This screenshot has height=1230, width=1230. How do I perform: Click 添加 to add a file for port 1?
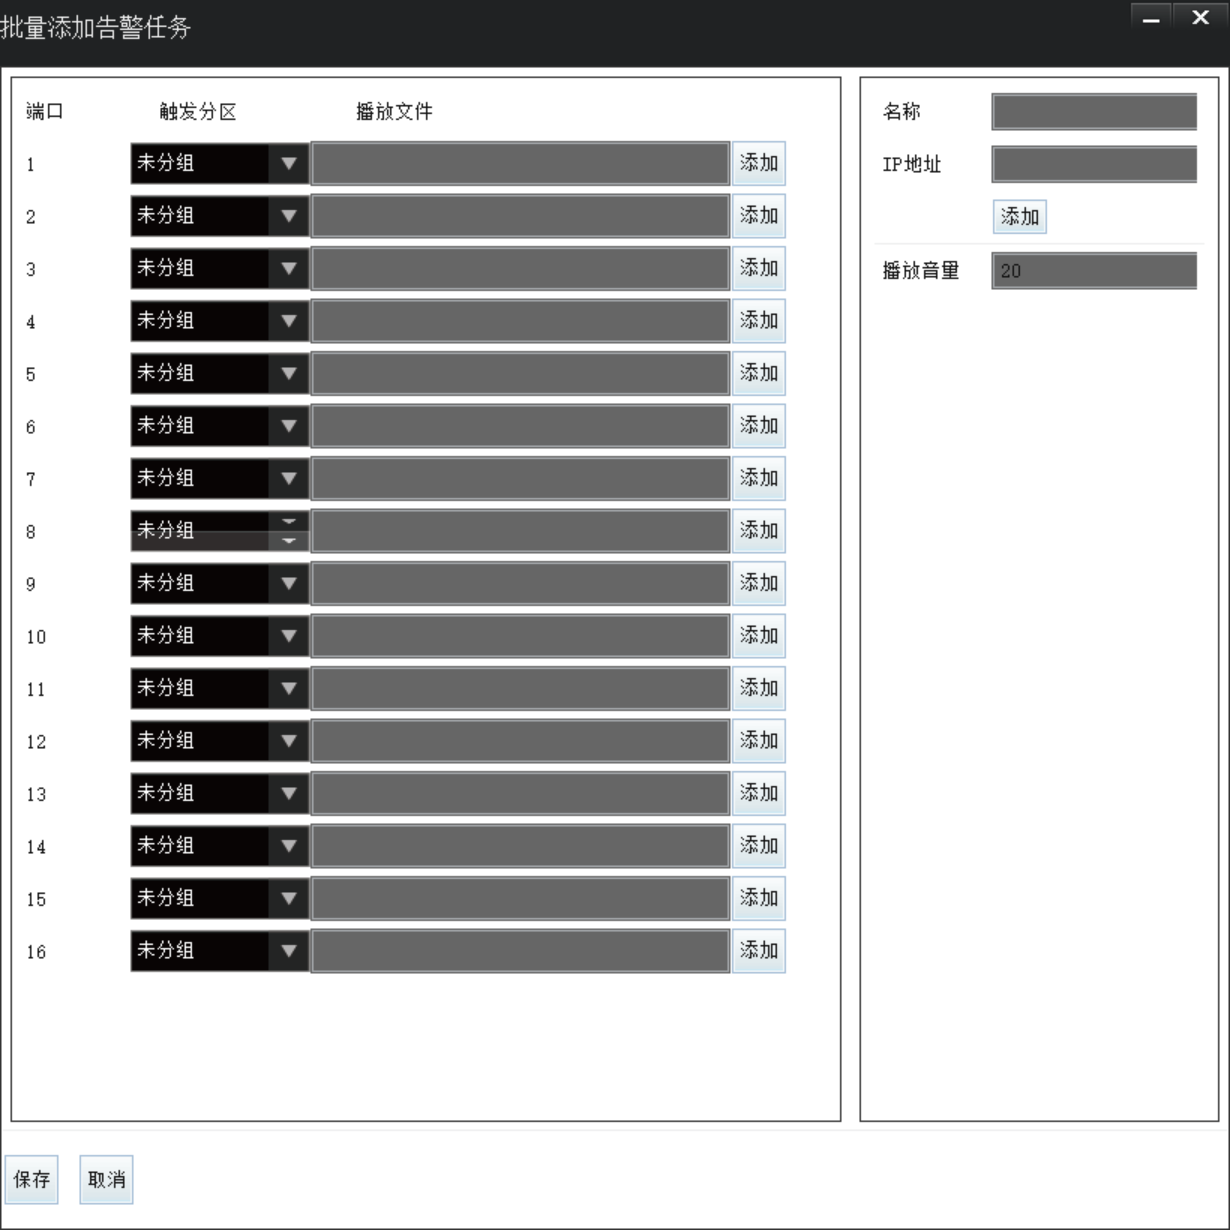[x=759, y=164]
